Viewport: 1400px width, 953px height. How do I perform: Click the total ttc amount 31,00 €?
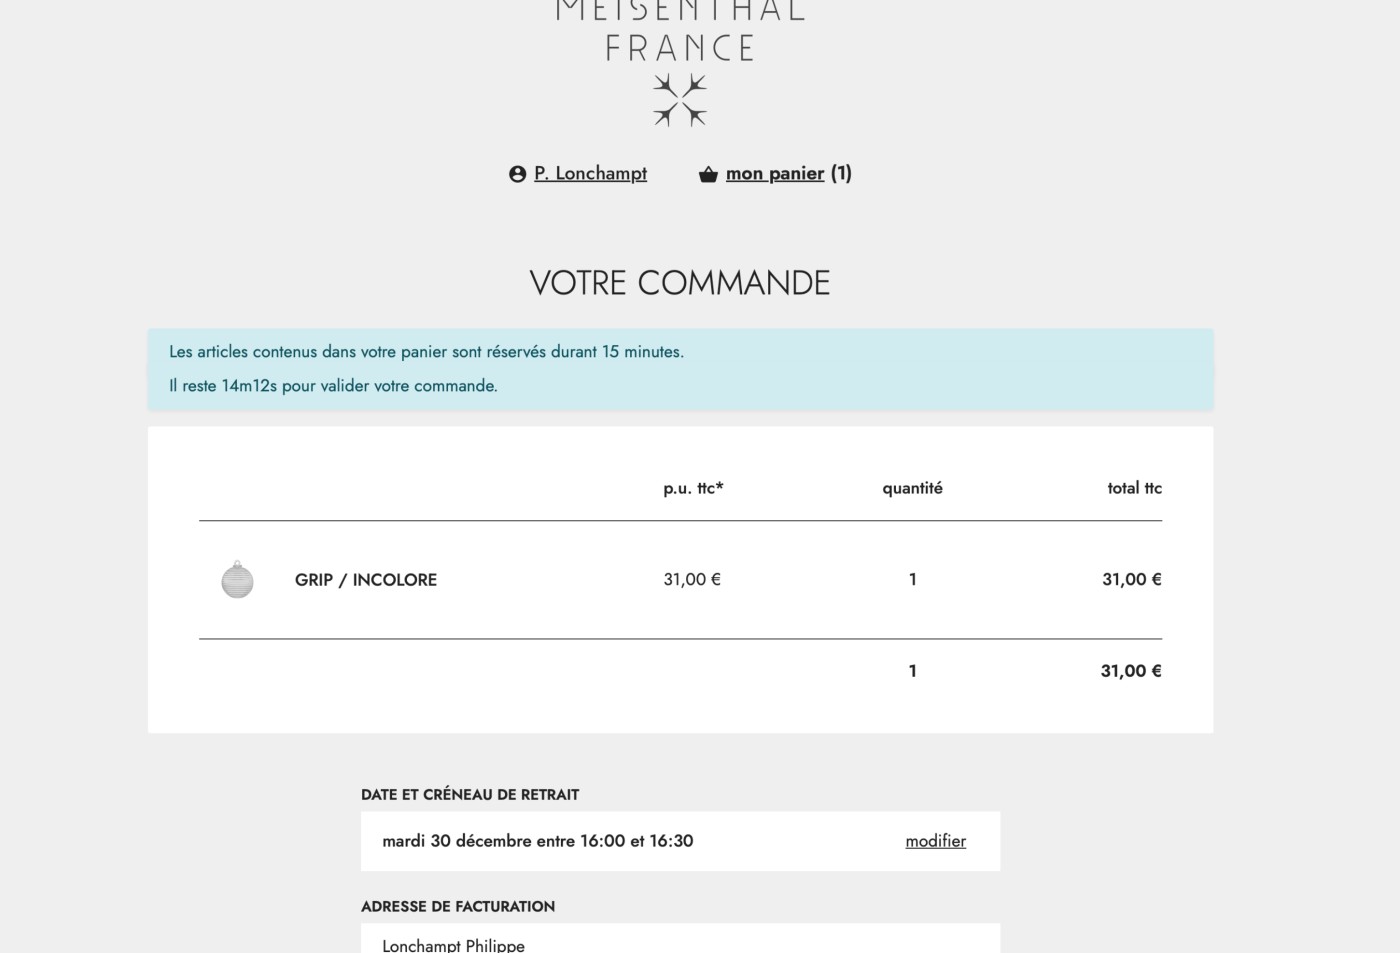coord(1131,579)
